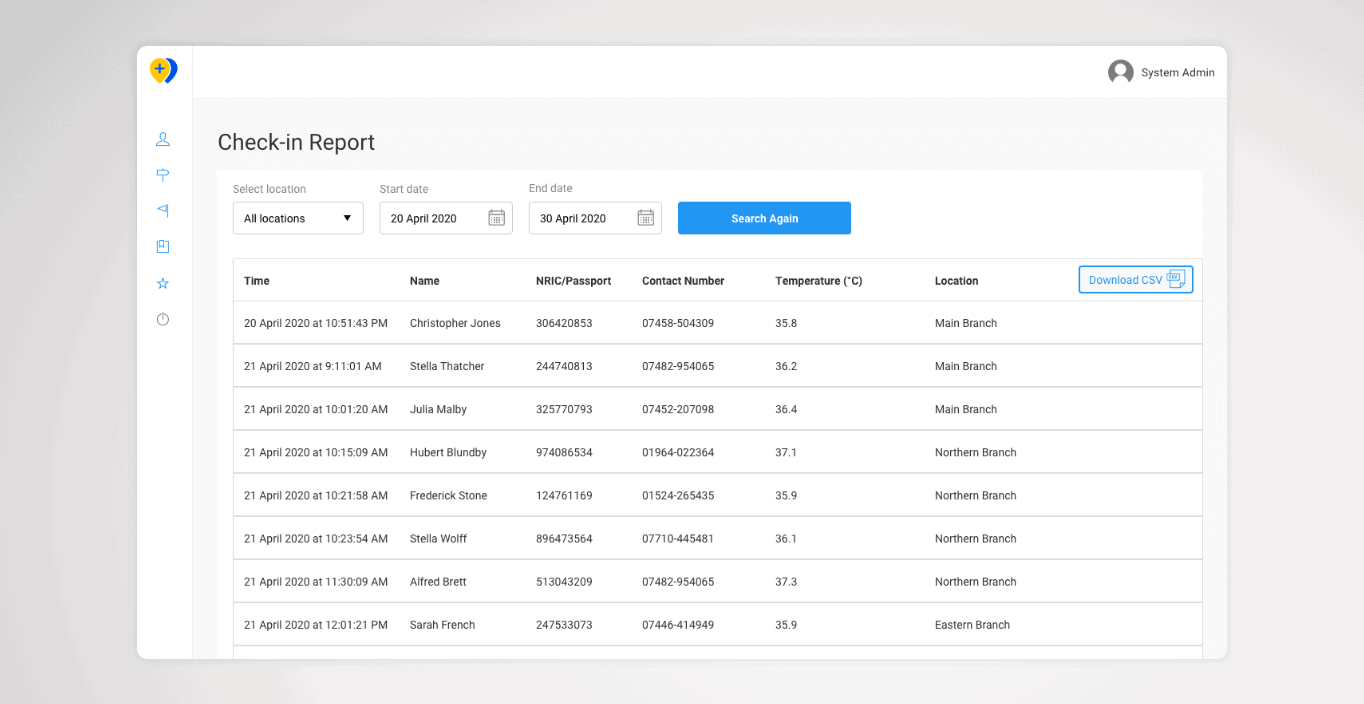This screenshot has width=1364, height=704.
Task: Click contact number 07458-504309
Action: point(678,323)
